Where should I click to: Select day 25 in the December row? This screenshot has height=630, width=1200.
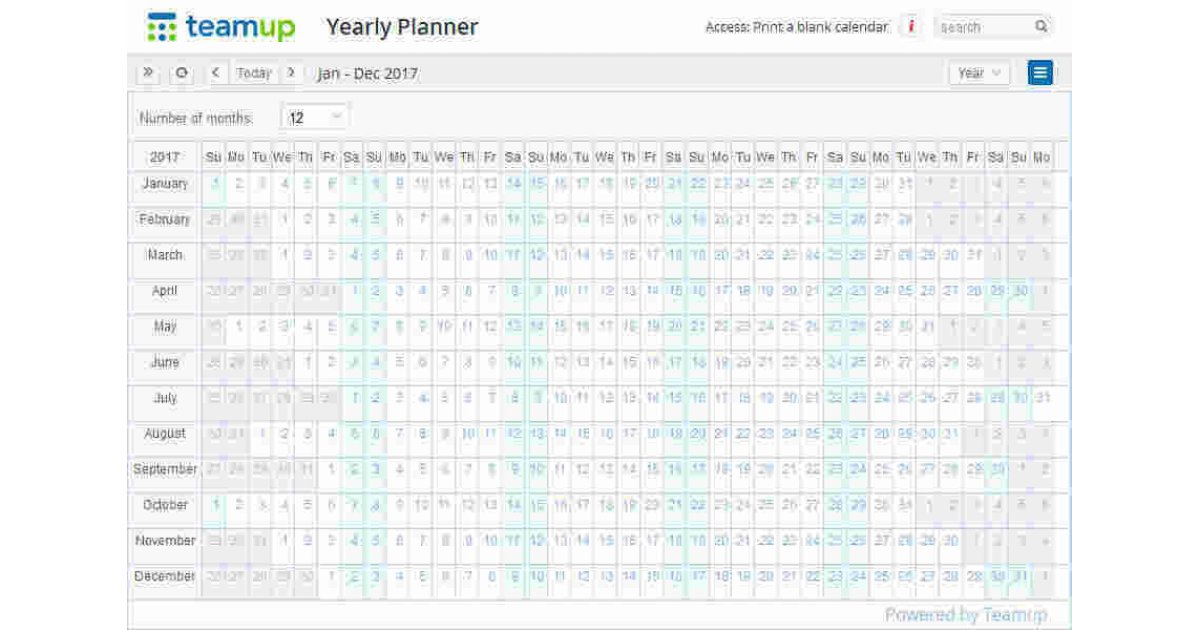click(880, 577)
